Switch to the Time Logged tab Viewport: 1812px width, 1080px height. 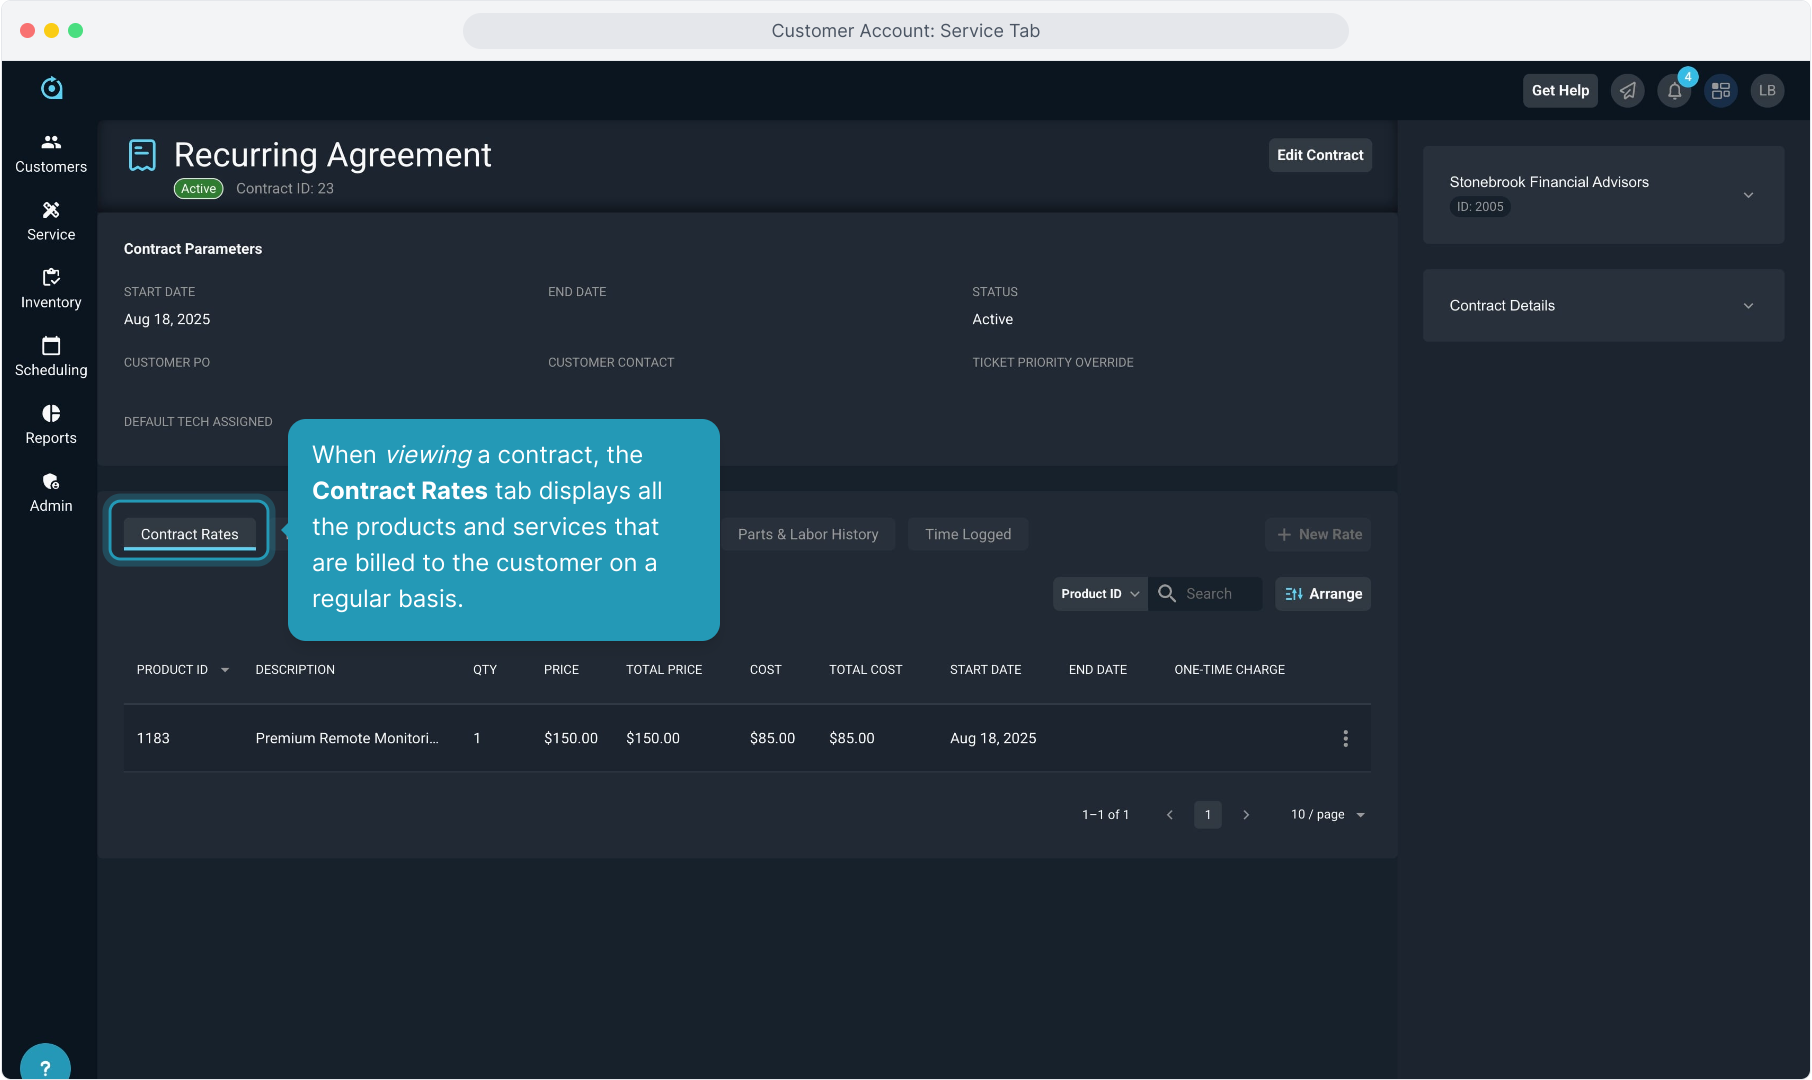coord(967,534)
